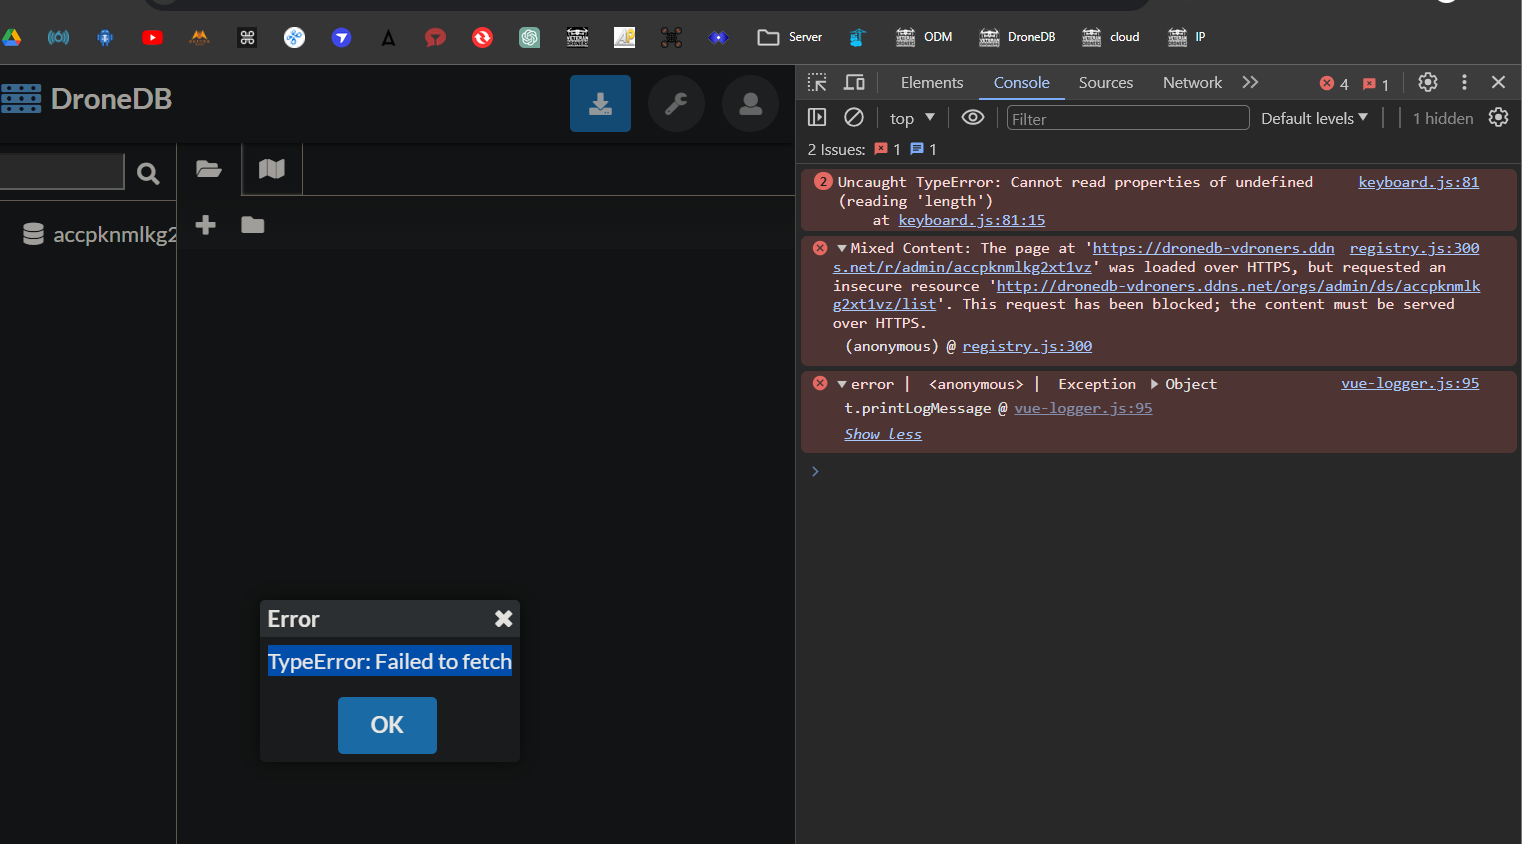Open the Server bookmarks folder

pos(790,37)
